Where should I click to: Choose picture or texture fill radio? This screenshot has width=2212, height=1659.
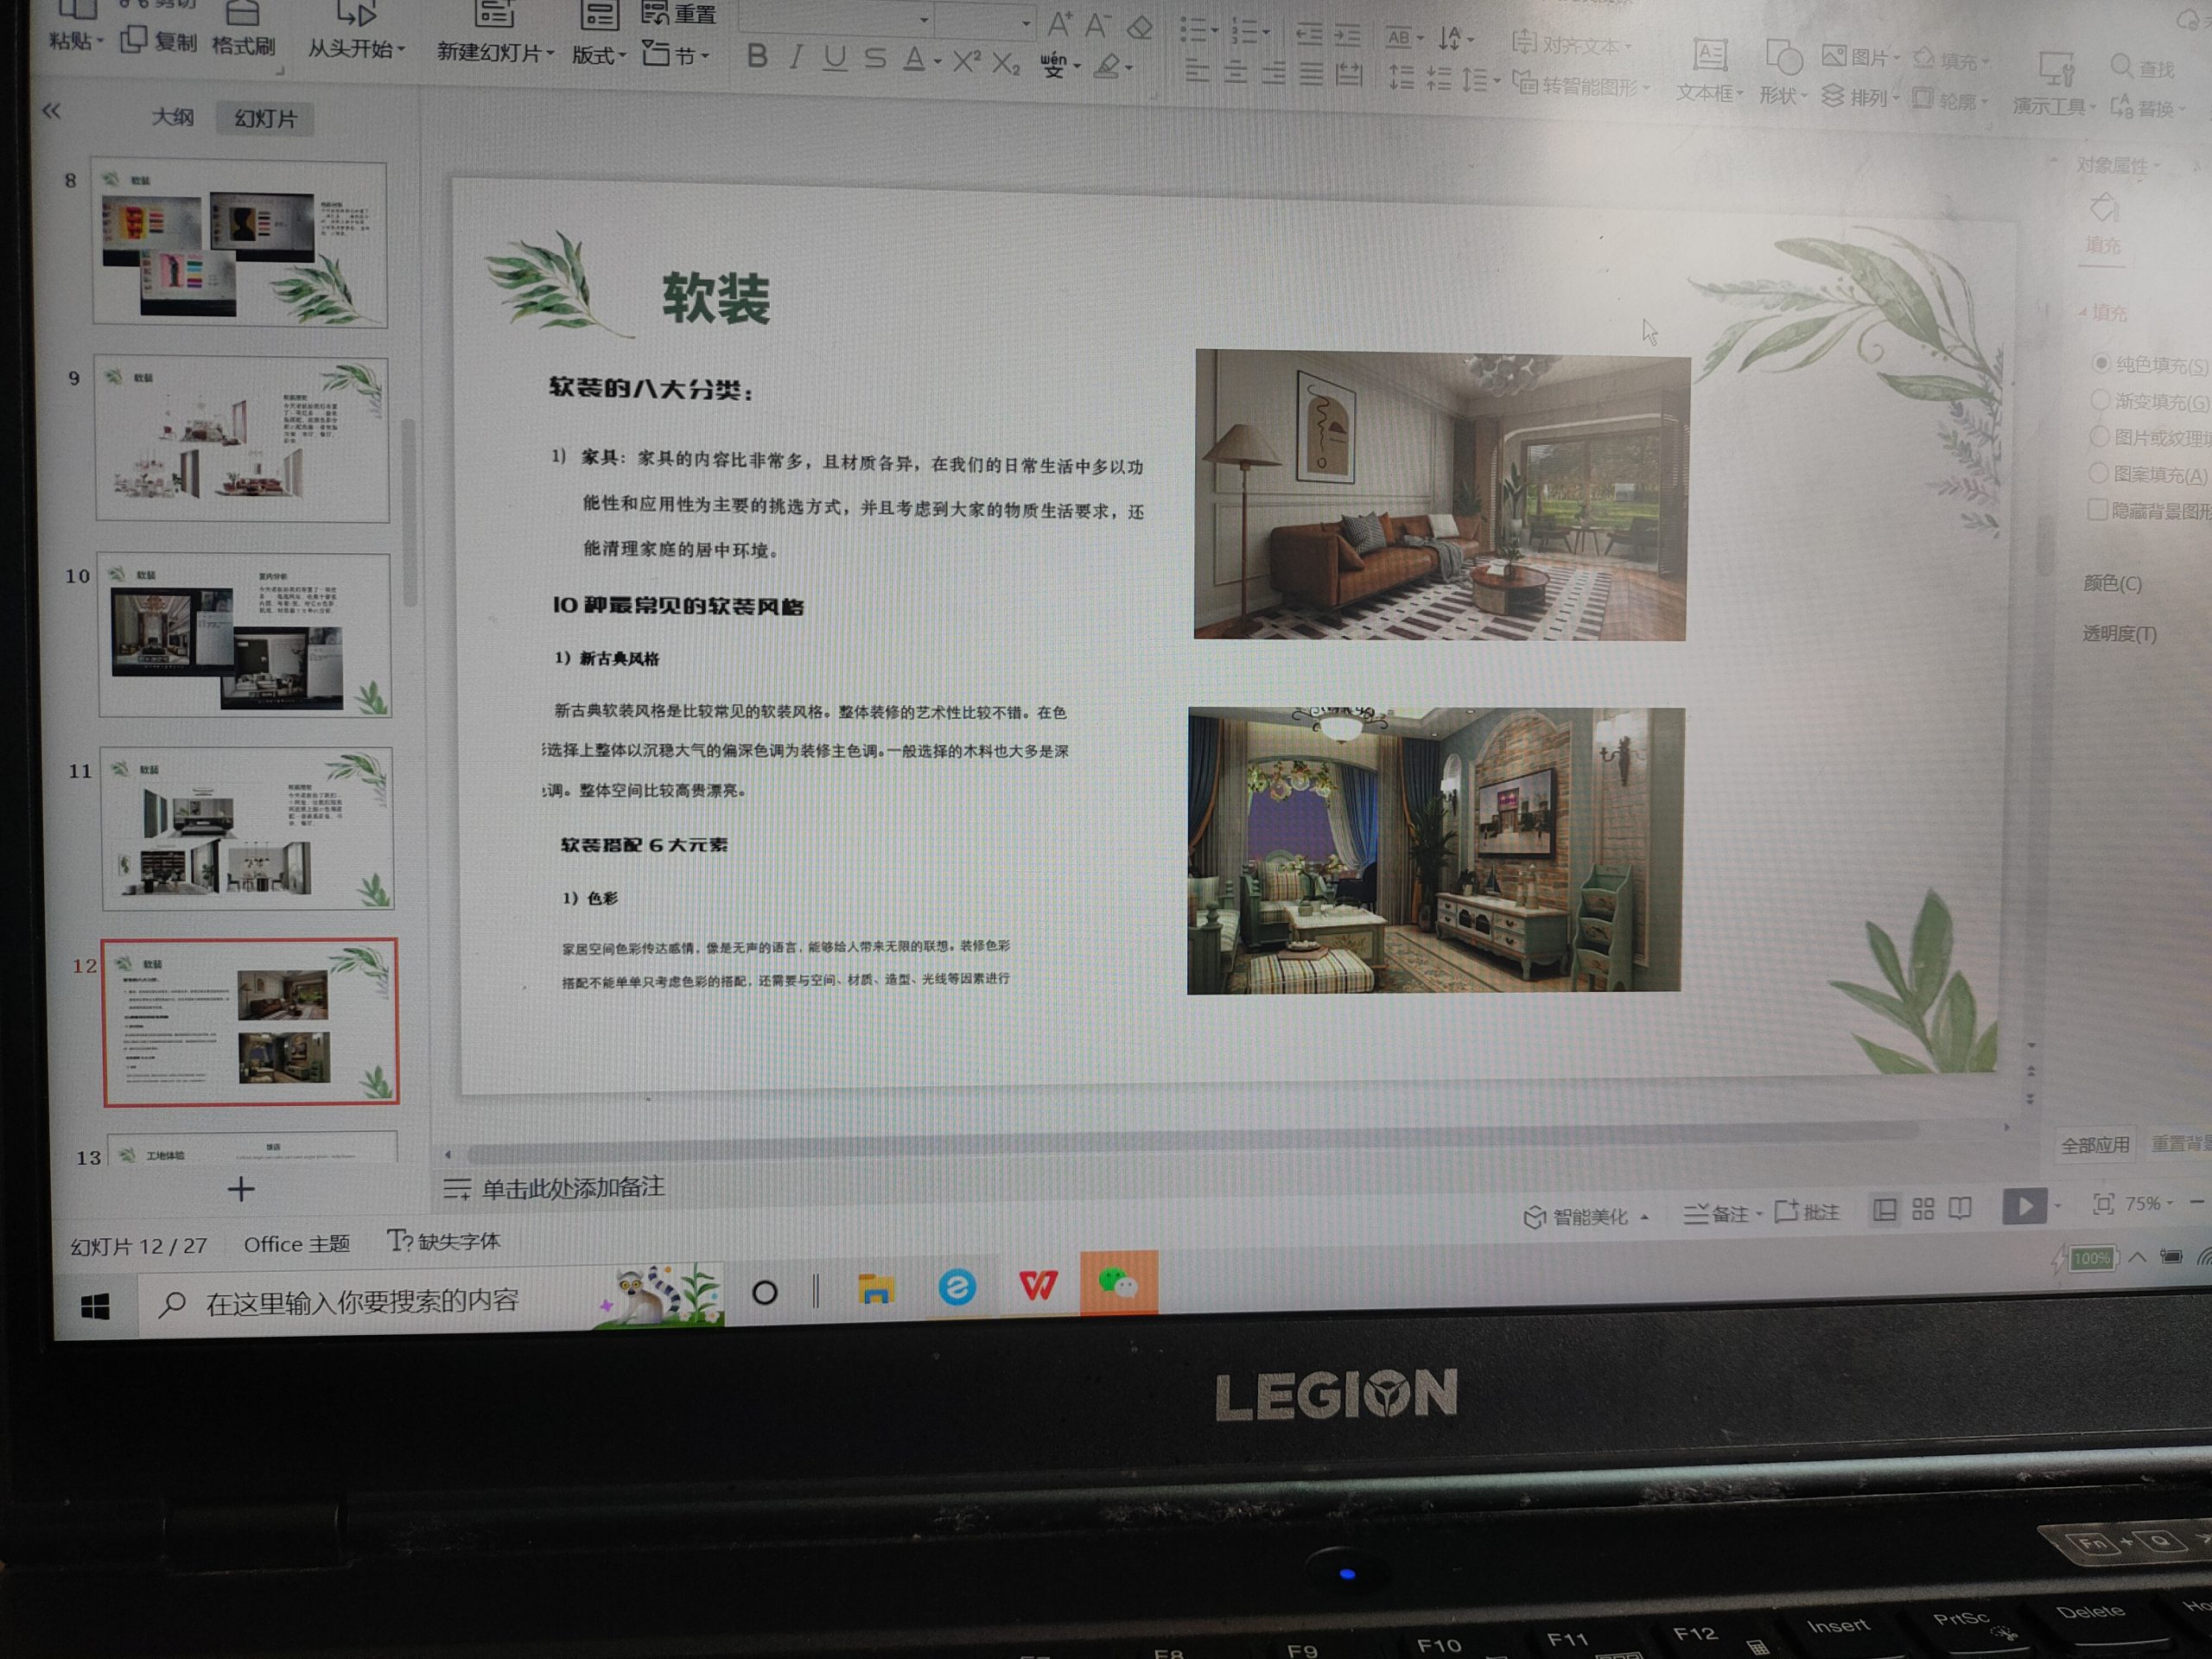[2099, 437]
